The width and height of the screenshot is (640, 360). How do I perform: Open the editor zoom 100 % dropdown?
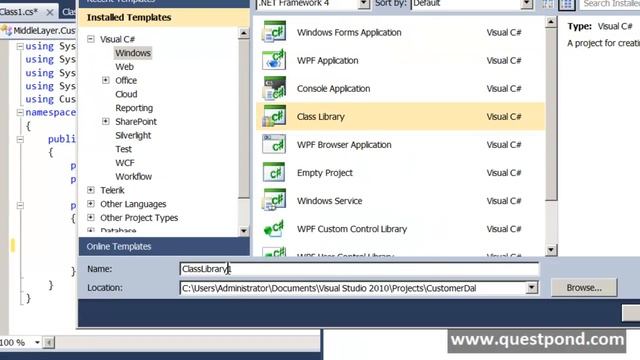click(37, 342)
